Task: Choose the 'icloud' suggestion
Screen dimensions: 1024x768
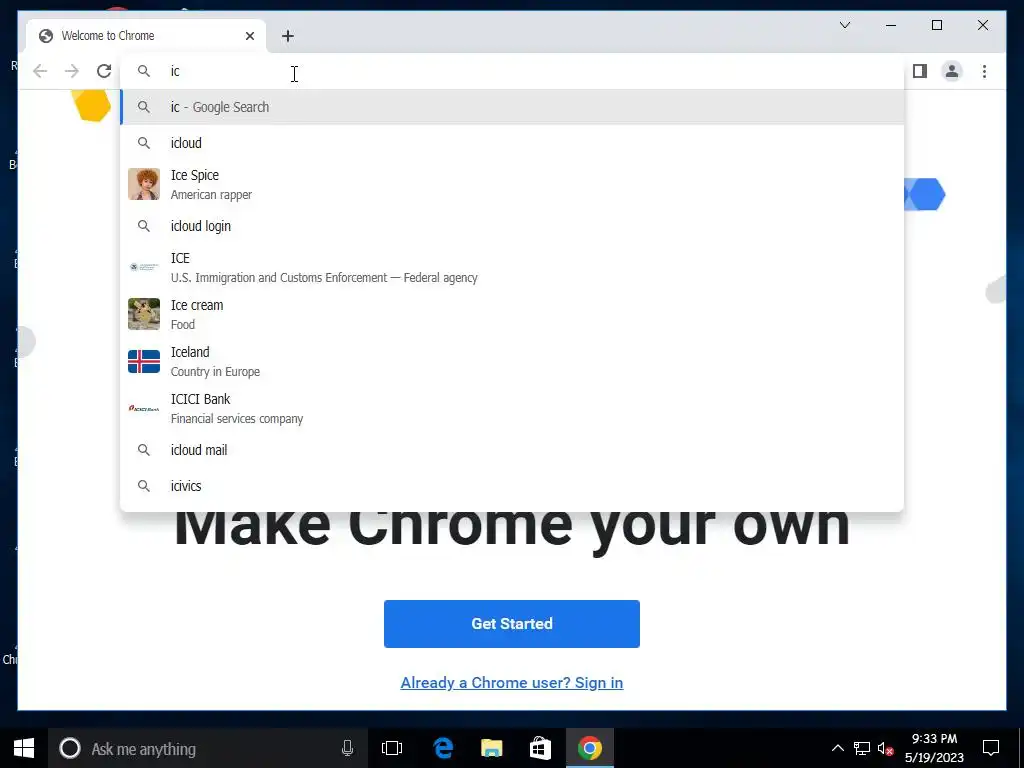Action: tap(513, 143)
